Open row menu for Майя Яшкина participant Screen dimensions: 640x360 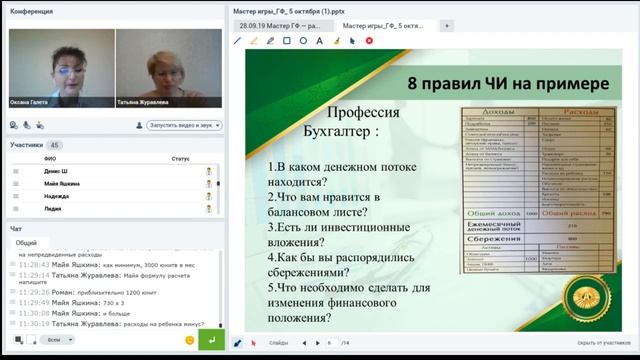[16, 184]
